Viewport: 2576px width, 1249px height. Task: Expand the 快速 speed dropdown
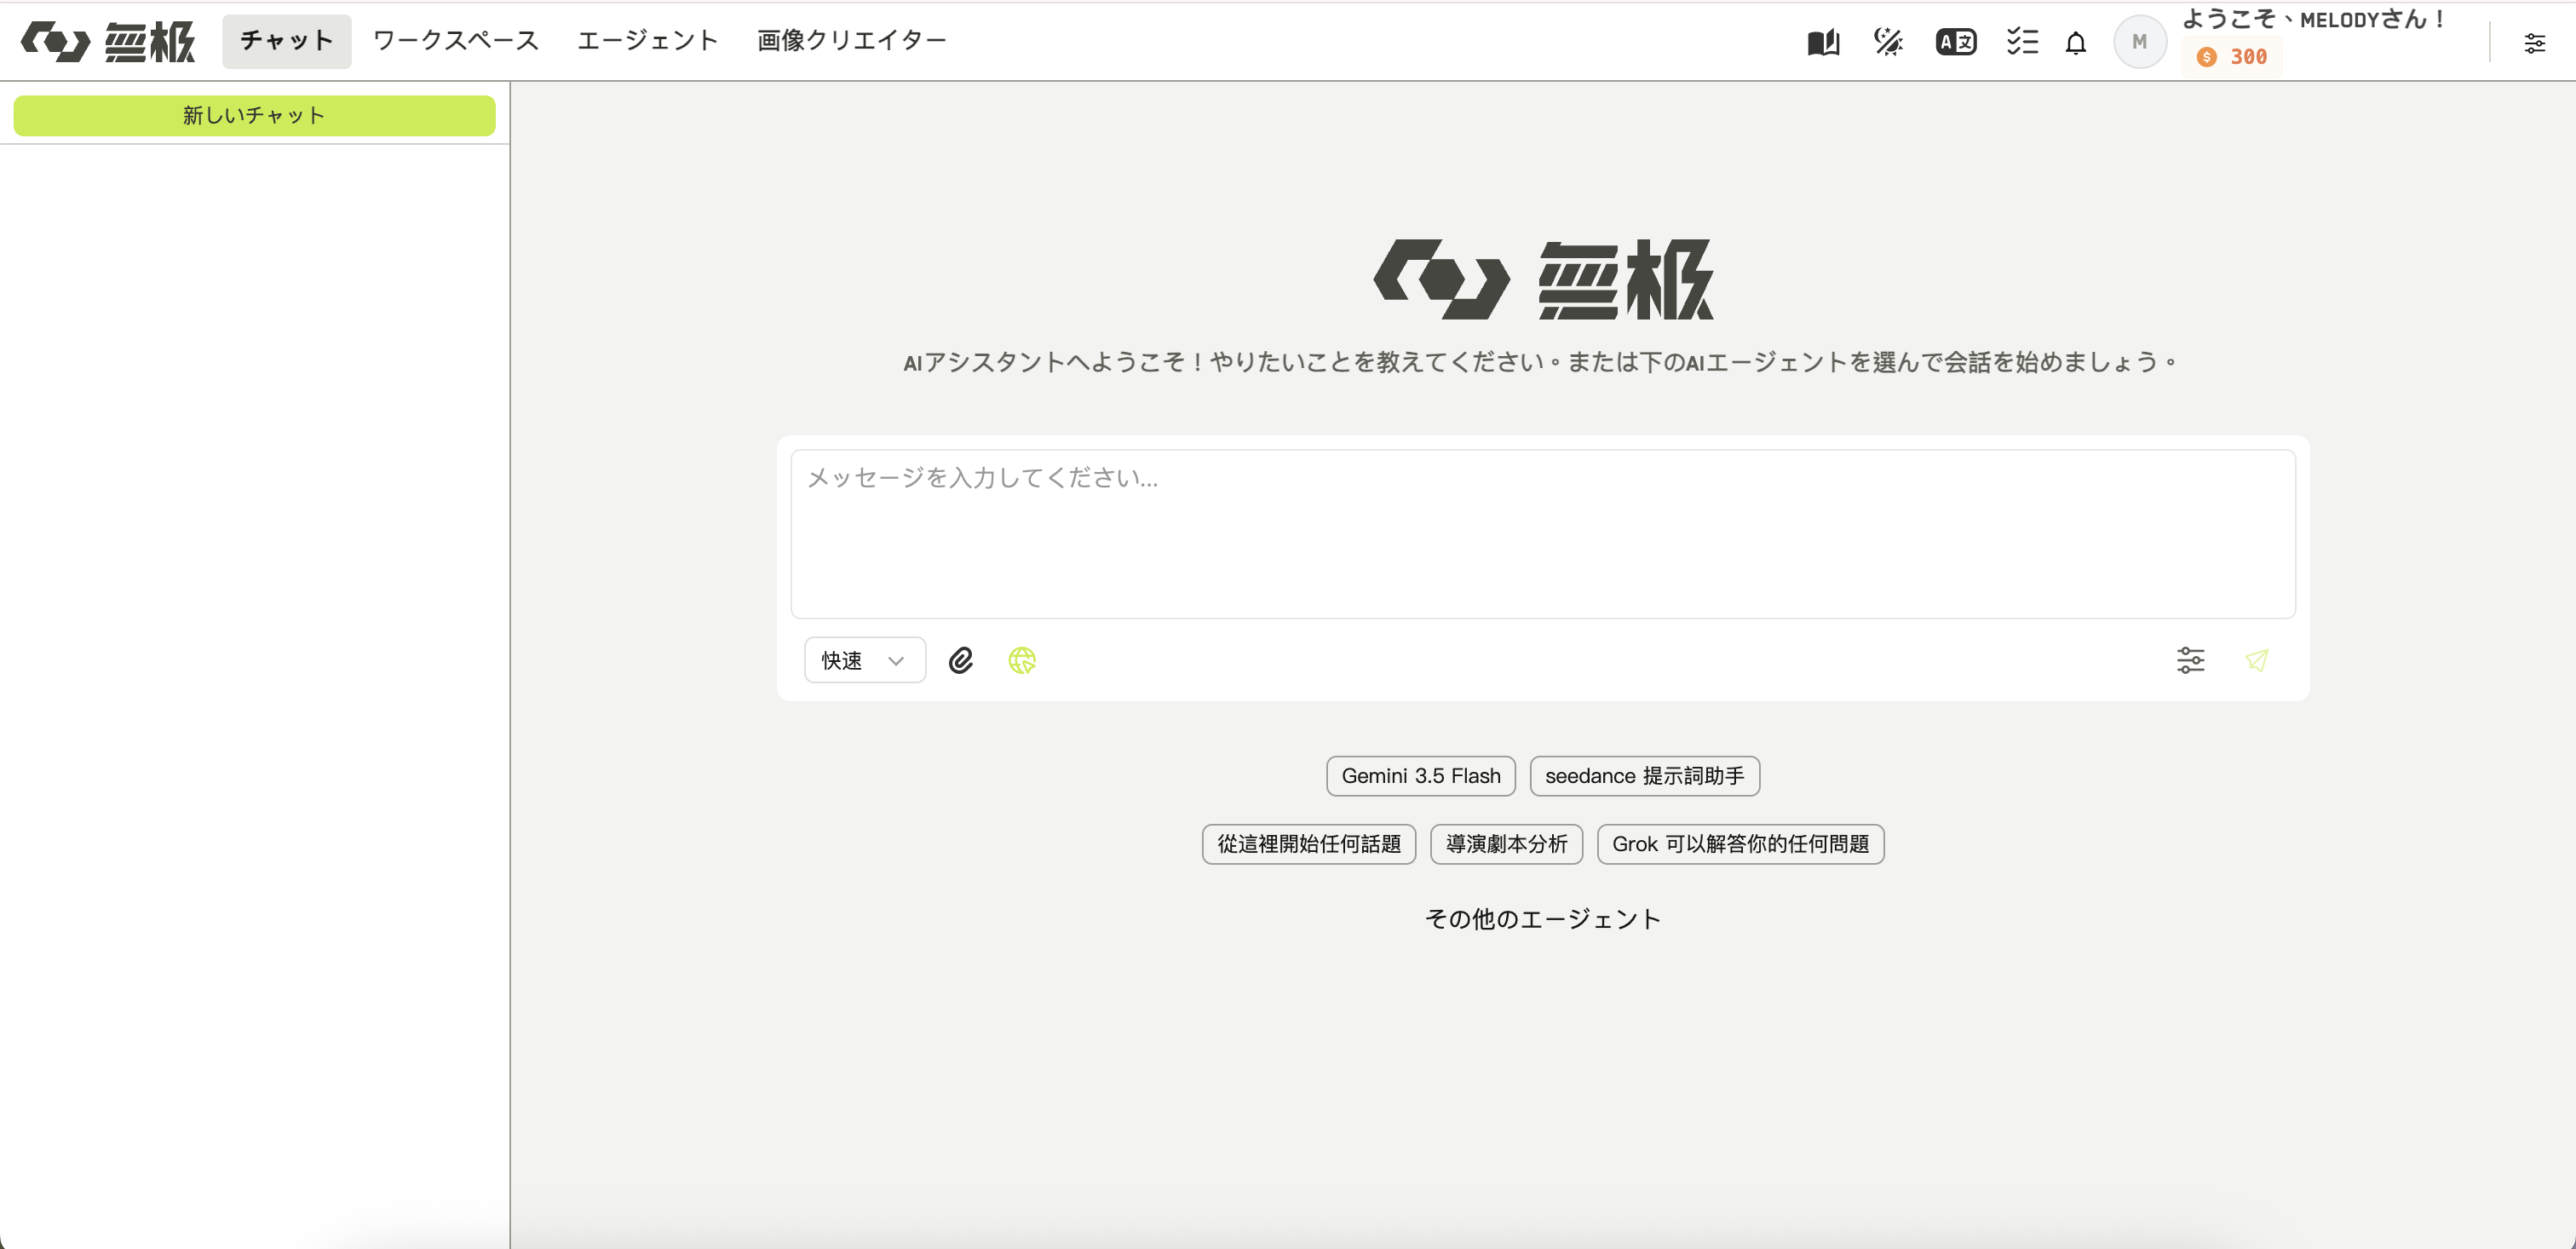(864, 660)
